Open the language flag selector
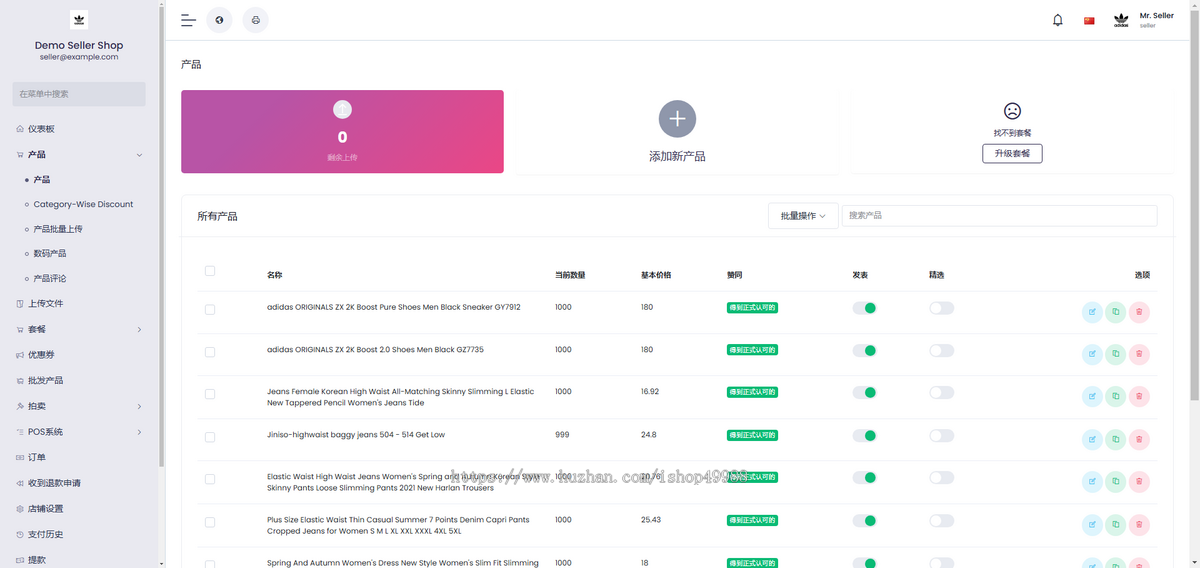This screenshot has width=1200, height=568. [x=1089, y=20]
